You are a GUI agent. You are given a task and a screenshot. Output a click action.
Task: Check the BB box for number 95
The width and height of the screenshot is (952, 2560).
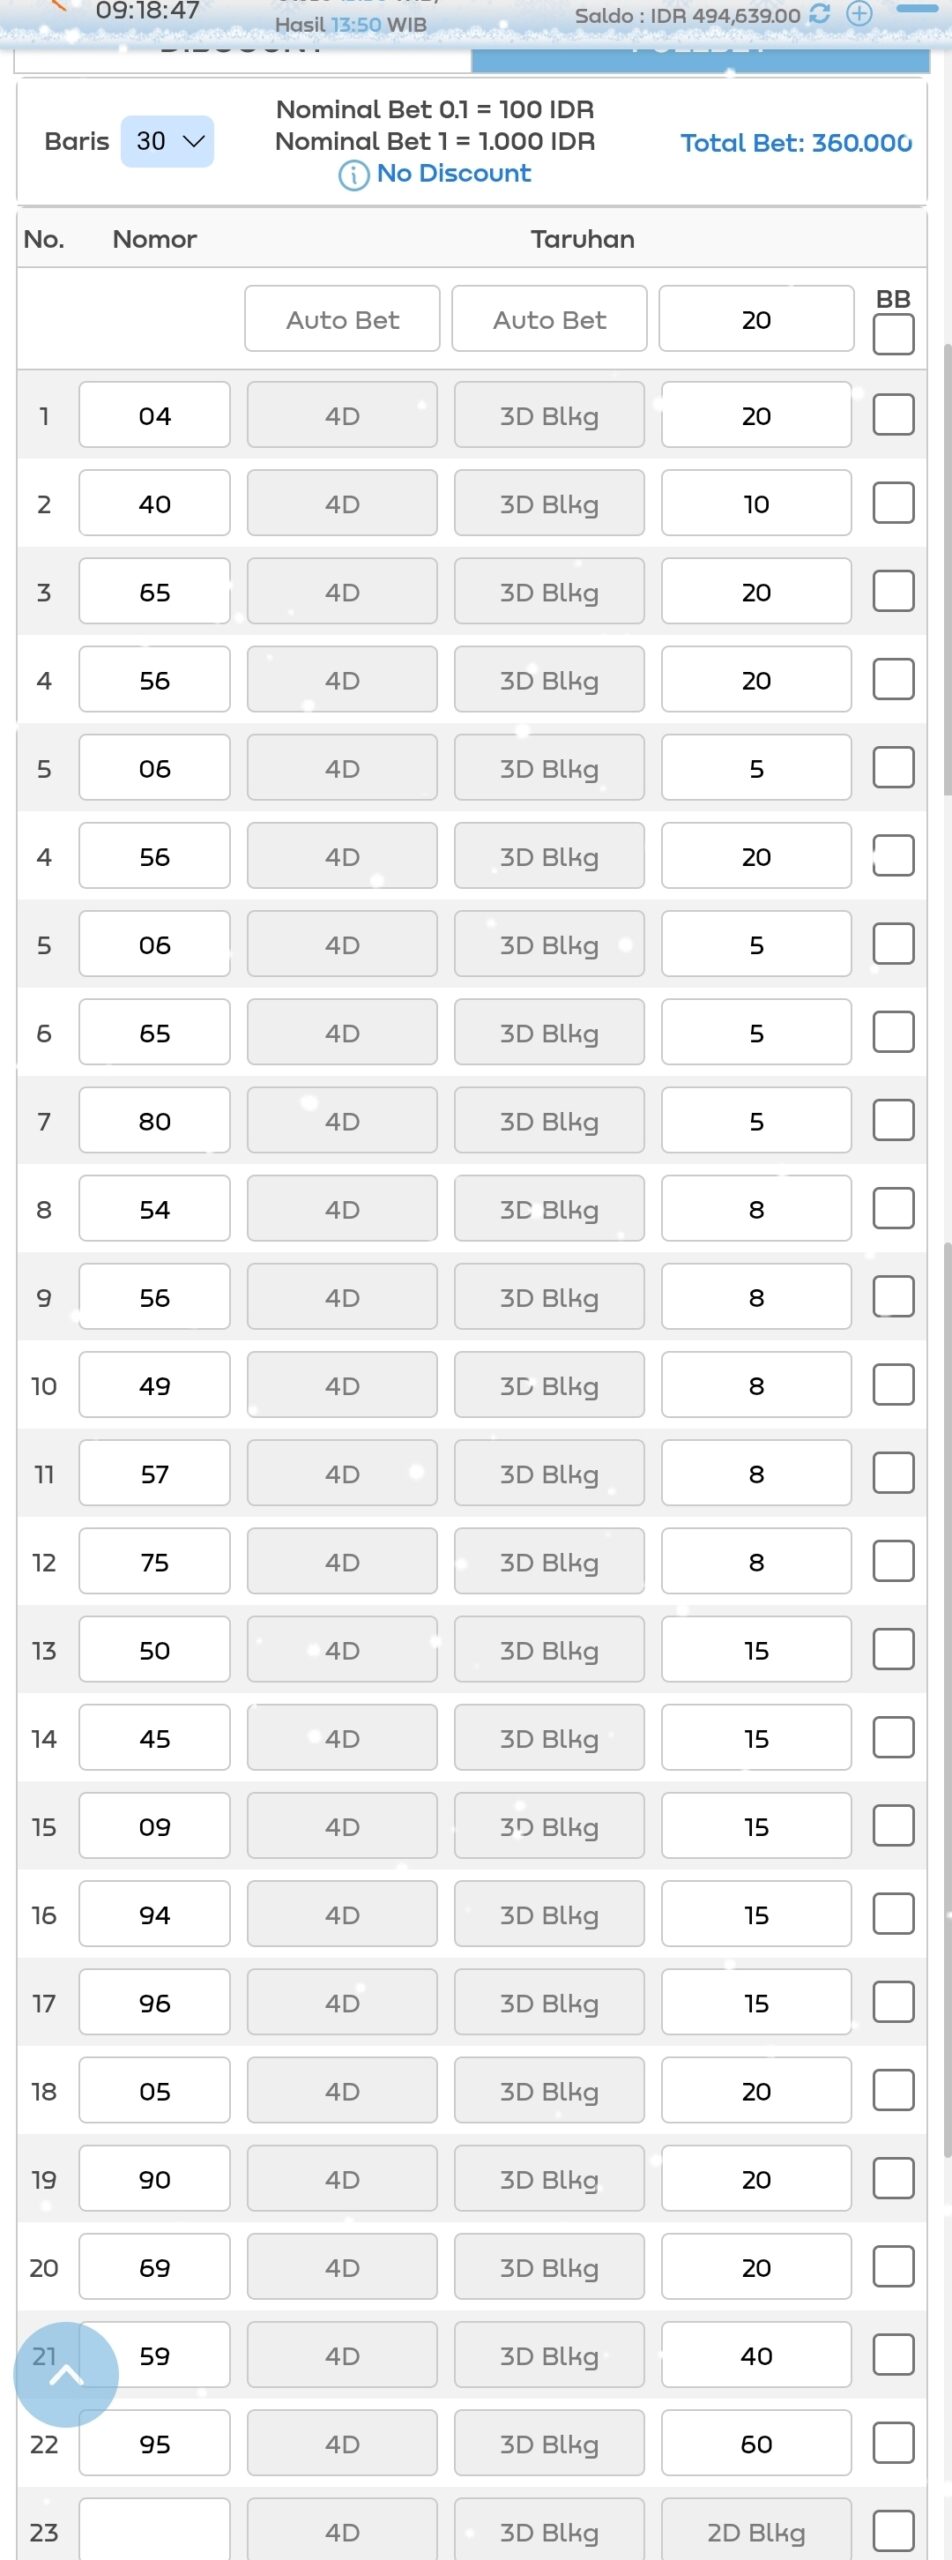tap(893, 2443)
